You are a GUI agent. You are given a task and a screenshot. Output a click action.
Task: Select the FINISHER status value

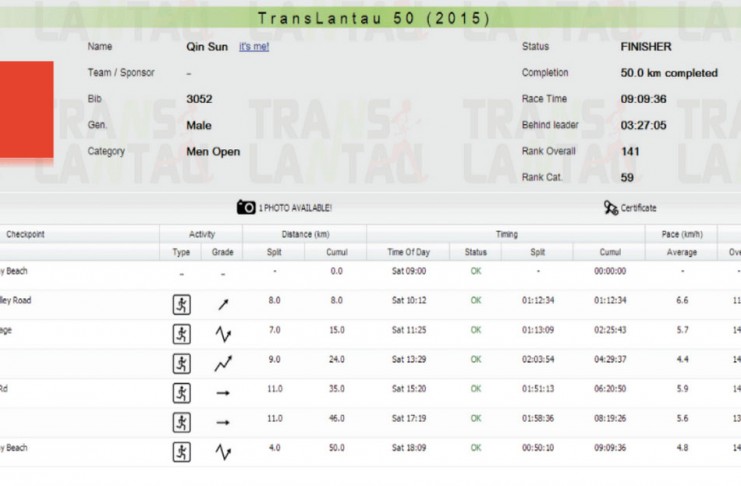tap(646, 47)
